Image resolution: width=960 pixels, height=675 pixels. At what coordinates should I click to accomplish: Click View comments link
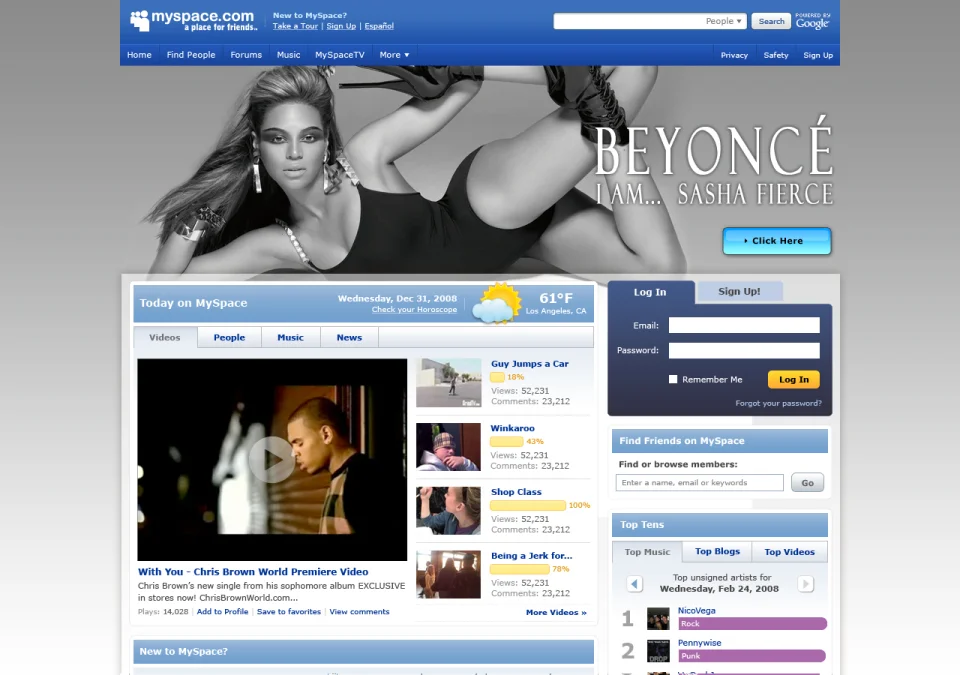pos(359,611)
